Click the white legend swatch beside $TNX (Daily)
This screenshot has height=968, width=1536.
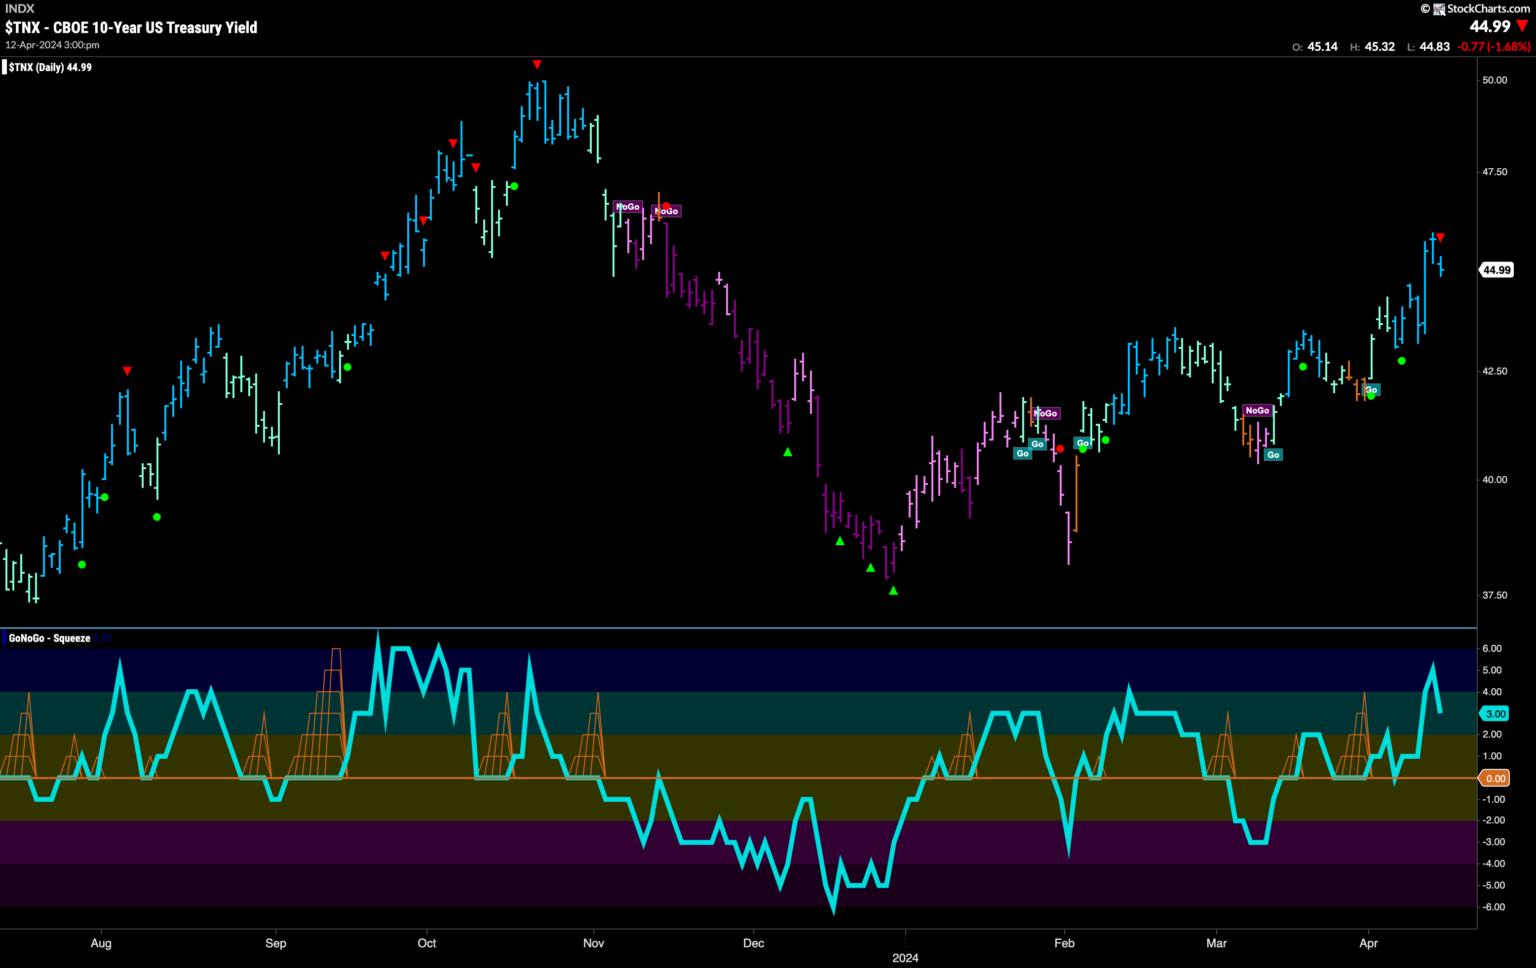click(5, 67)
